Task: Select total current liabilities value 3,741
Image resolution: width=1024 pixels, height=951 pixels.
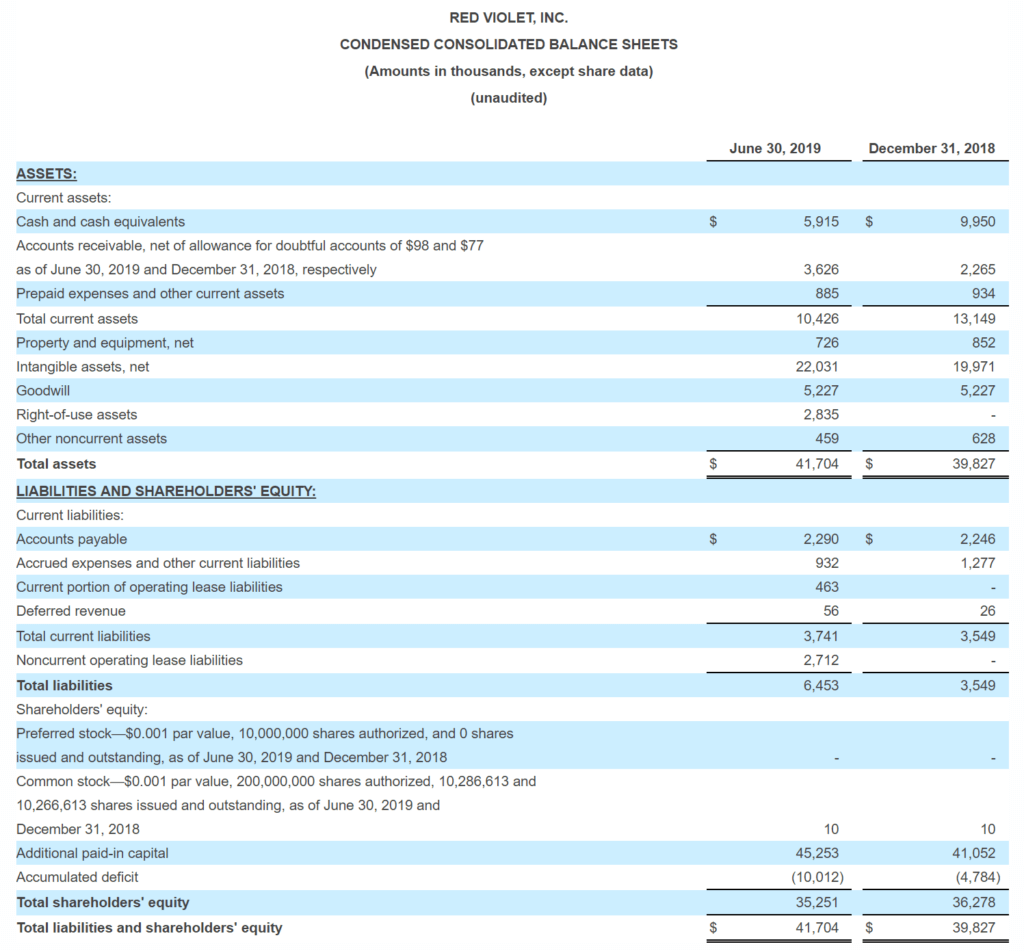Action: tap(821, 637)
